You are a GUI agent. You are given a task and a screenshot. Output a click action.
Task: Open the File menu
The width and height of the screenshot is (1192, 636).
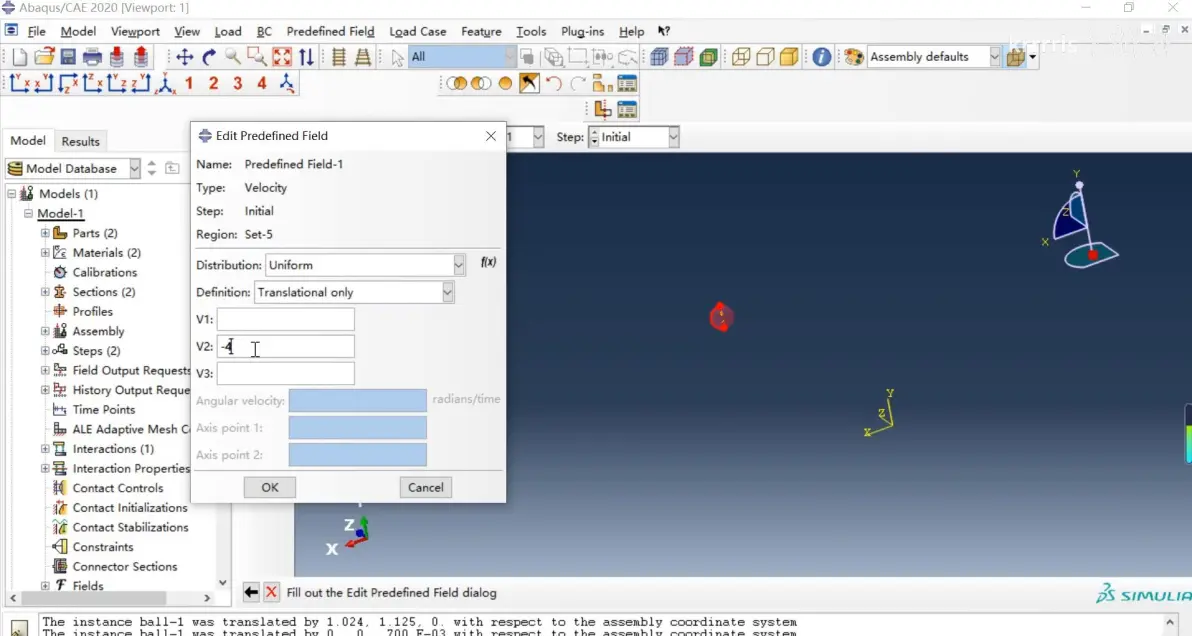36,32
